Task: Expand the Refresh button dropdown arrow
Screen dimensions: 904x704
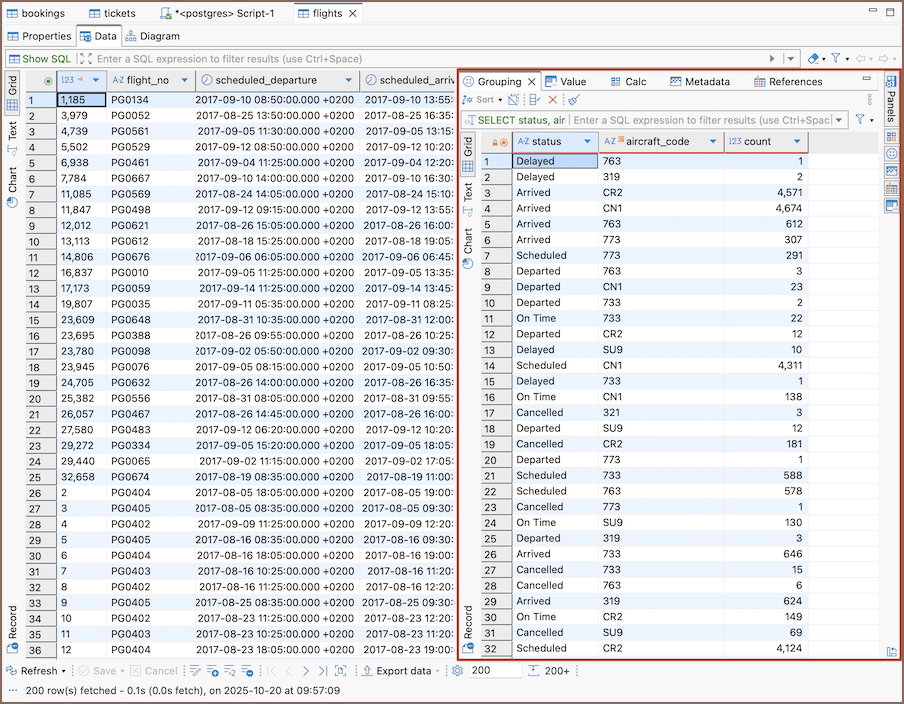Action: 62,670
